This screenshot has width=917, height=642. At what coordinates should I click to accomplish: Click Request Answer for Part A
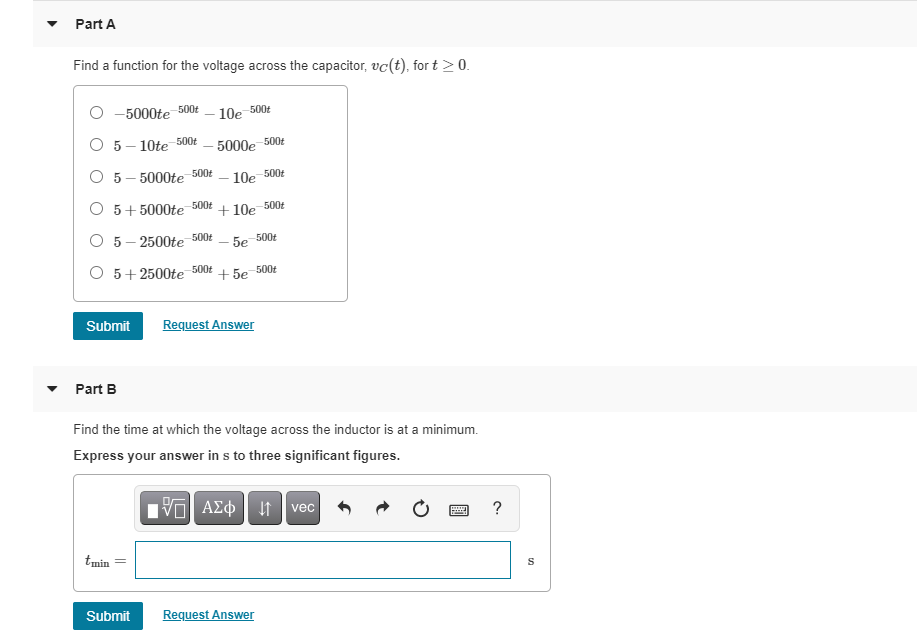point(208,324)
